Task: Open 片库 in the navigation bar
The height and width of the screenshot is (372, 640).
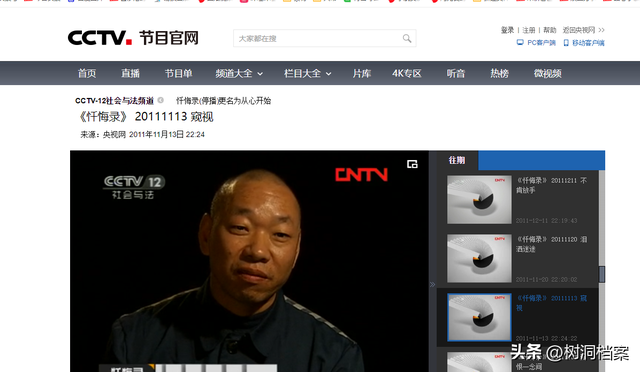Action: (362, 74)
